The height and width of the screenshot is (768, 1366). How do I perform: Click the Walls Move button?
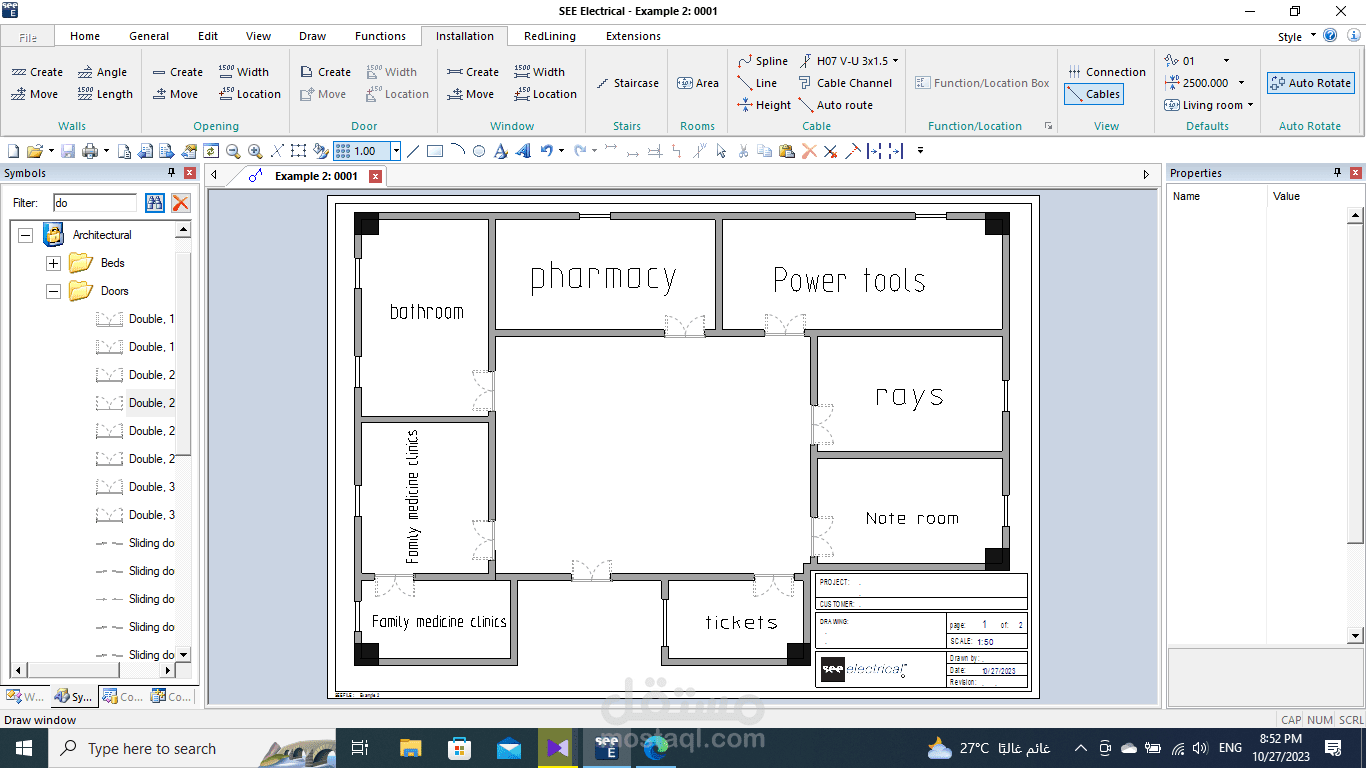[35, 94]
